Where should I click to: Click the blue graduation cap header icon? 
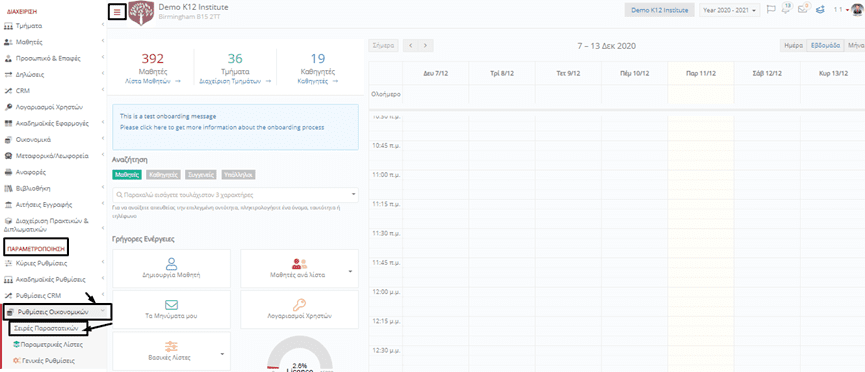coord(820,10)
